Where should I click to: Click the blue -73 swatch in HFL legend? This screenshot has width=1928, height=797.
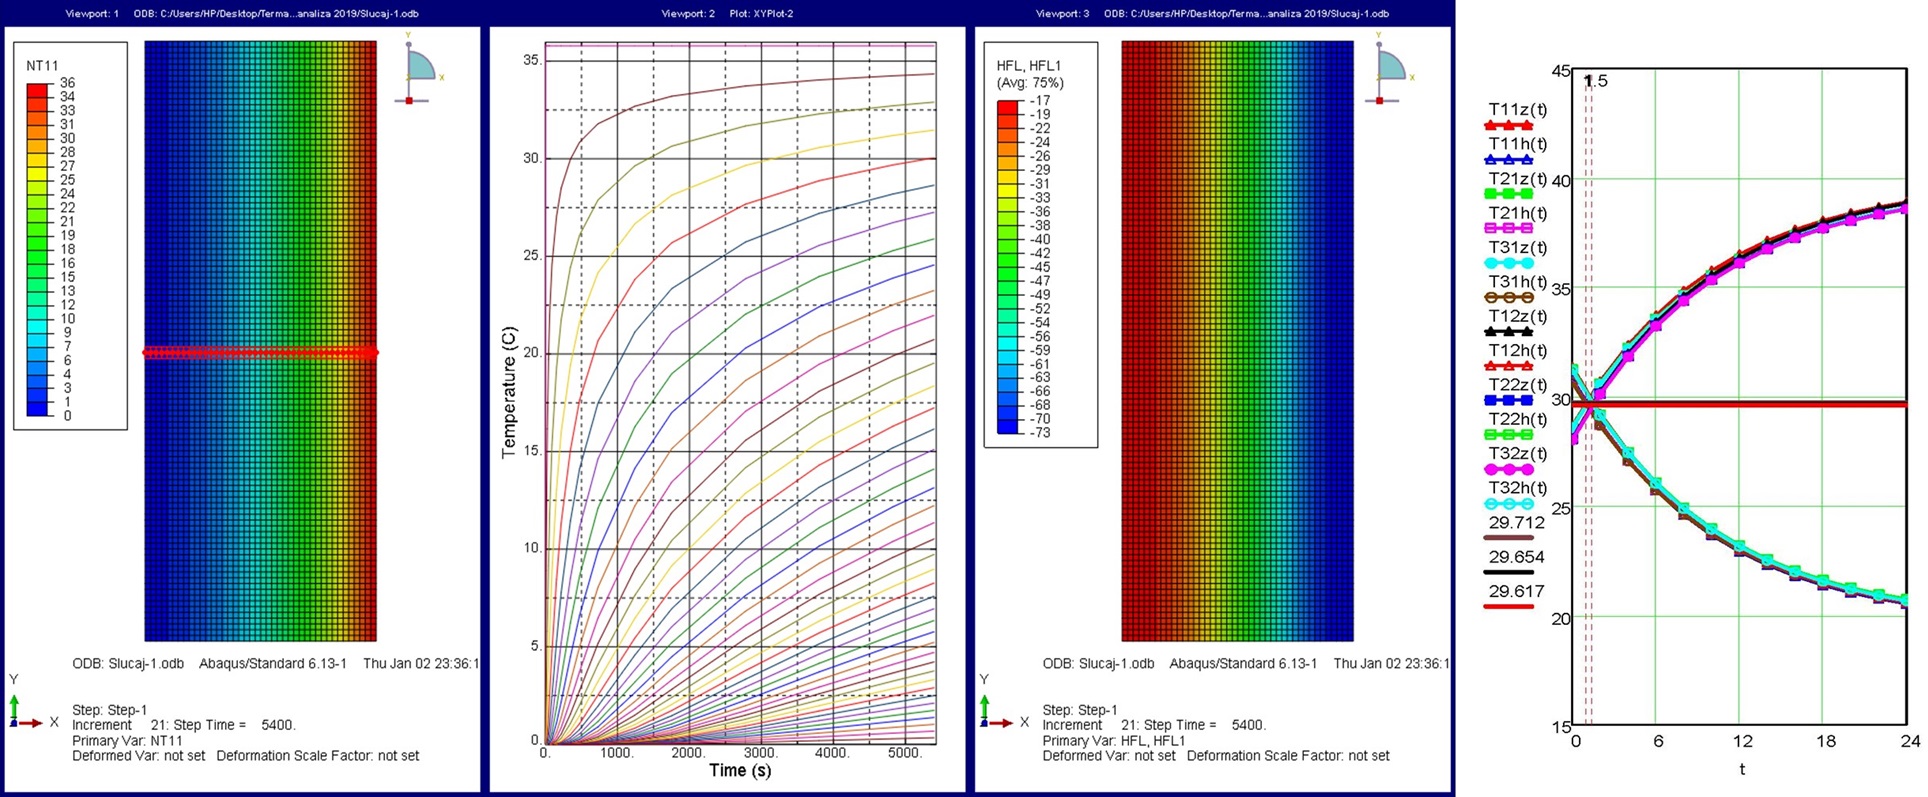tap(1008, 427)
